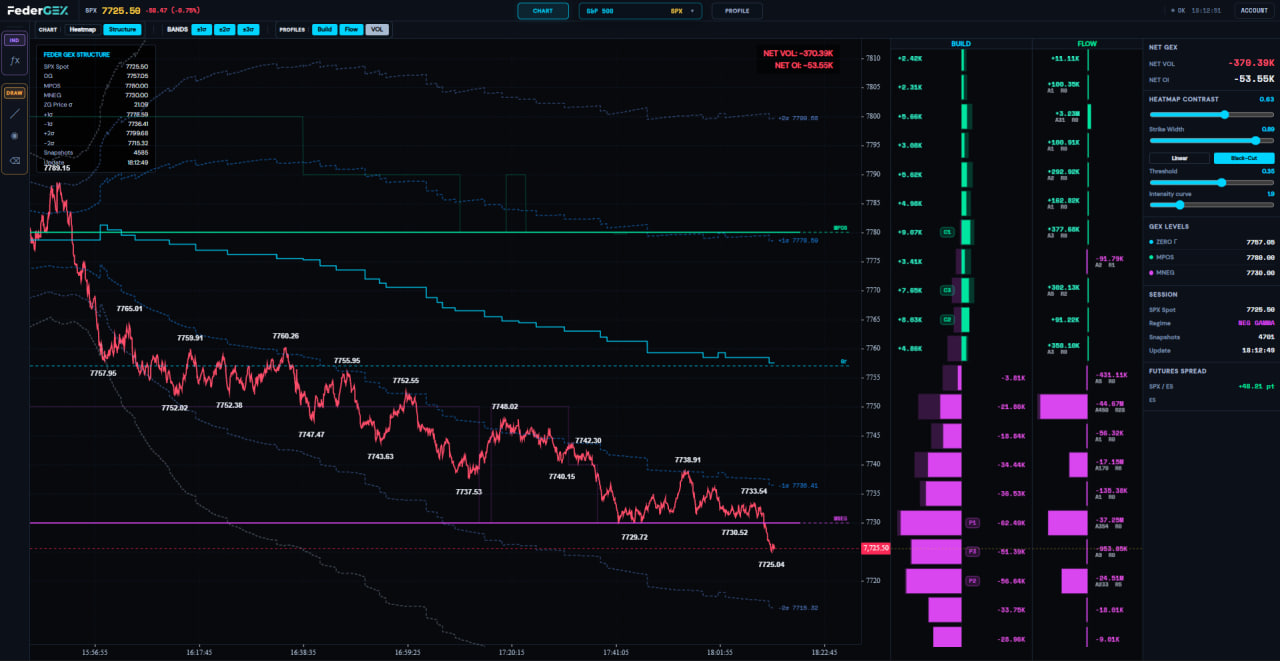Click the 7760.26 swing high label
Viewport: 1280px width, 661px height.
(286, 336)
